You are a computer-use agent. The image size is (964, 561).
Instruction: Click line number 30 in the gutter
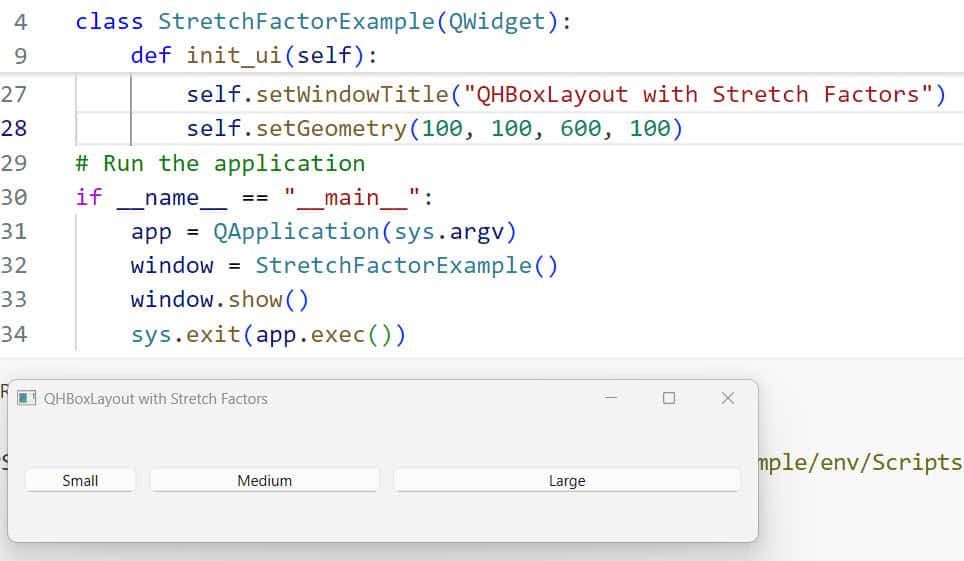(x=14, y=197)
